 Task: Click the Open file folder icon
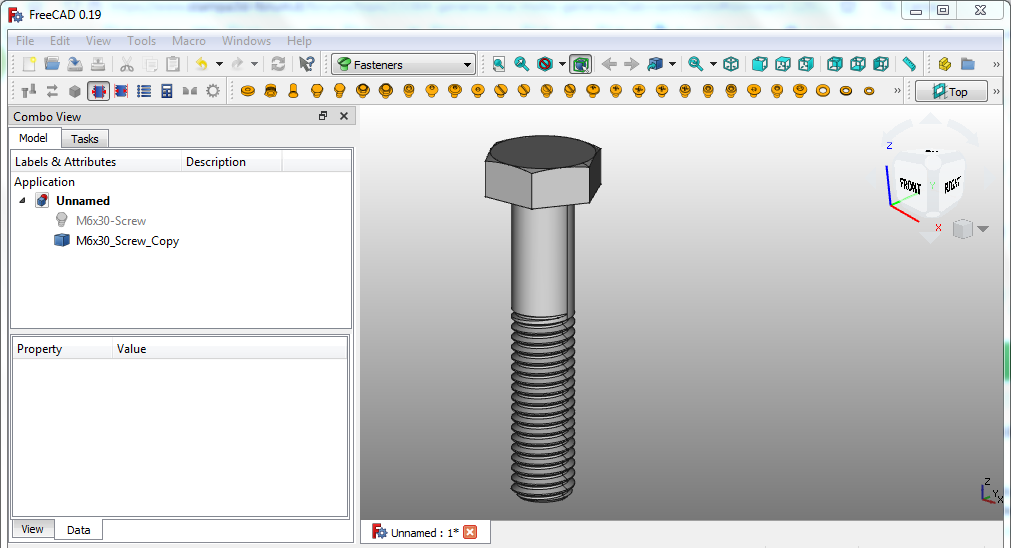pos(52,64)
